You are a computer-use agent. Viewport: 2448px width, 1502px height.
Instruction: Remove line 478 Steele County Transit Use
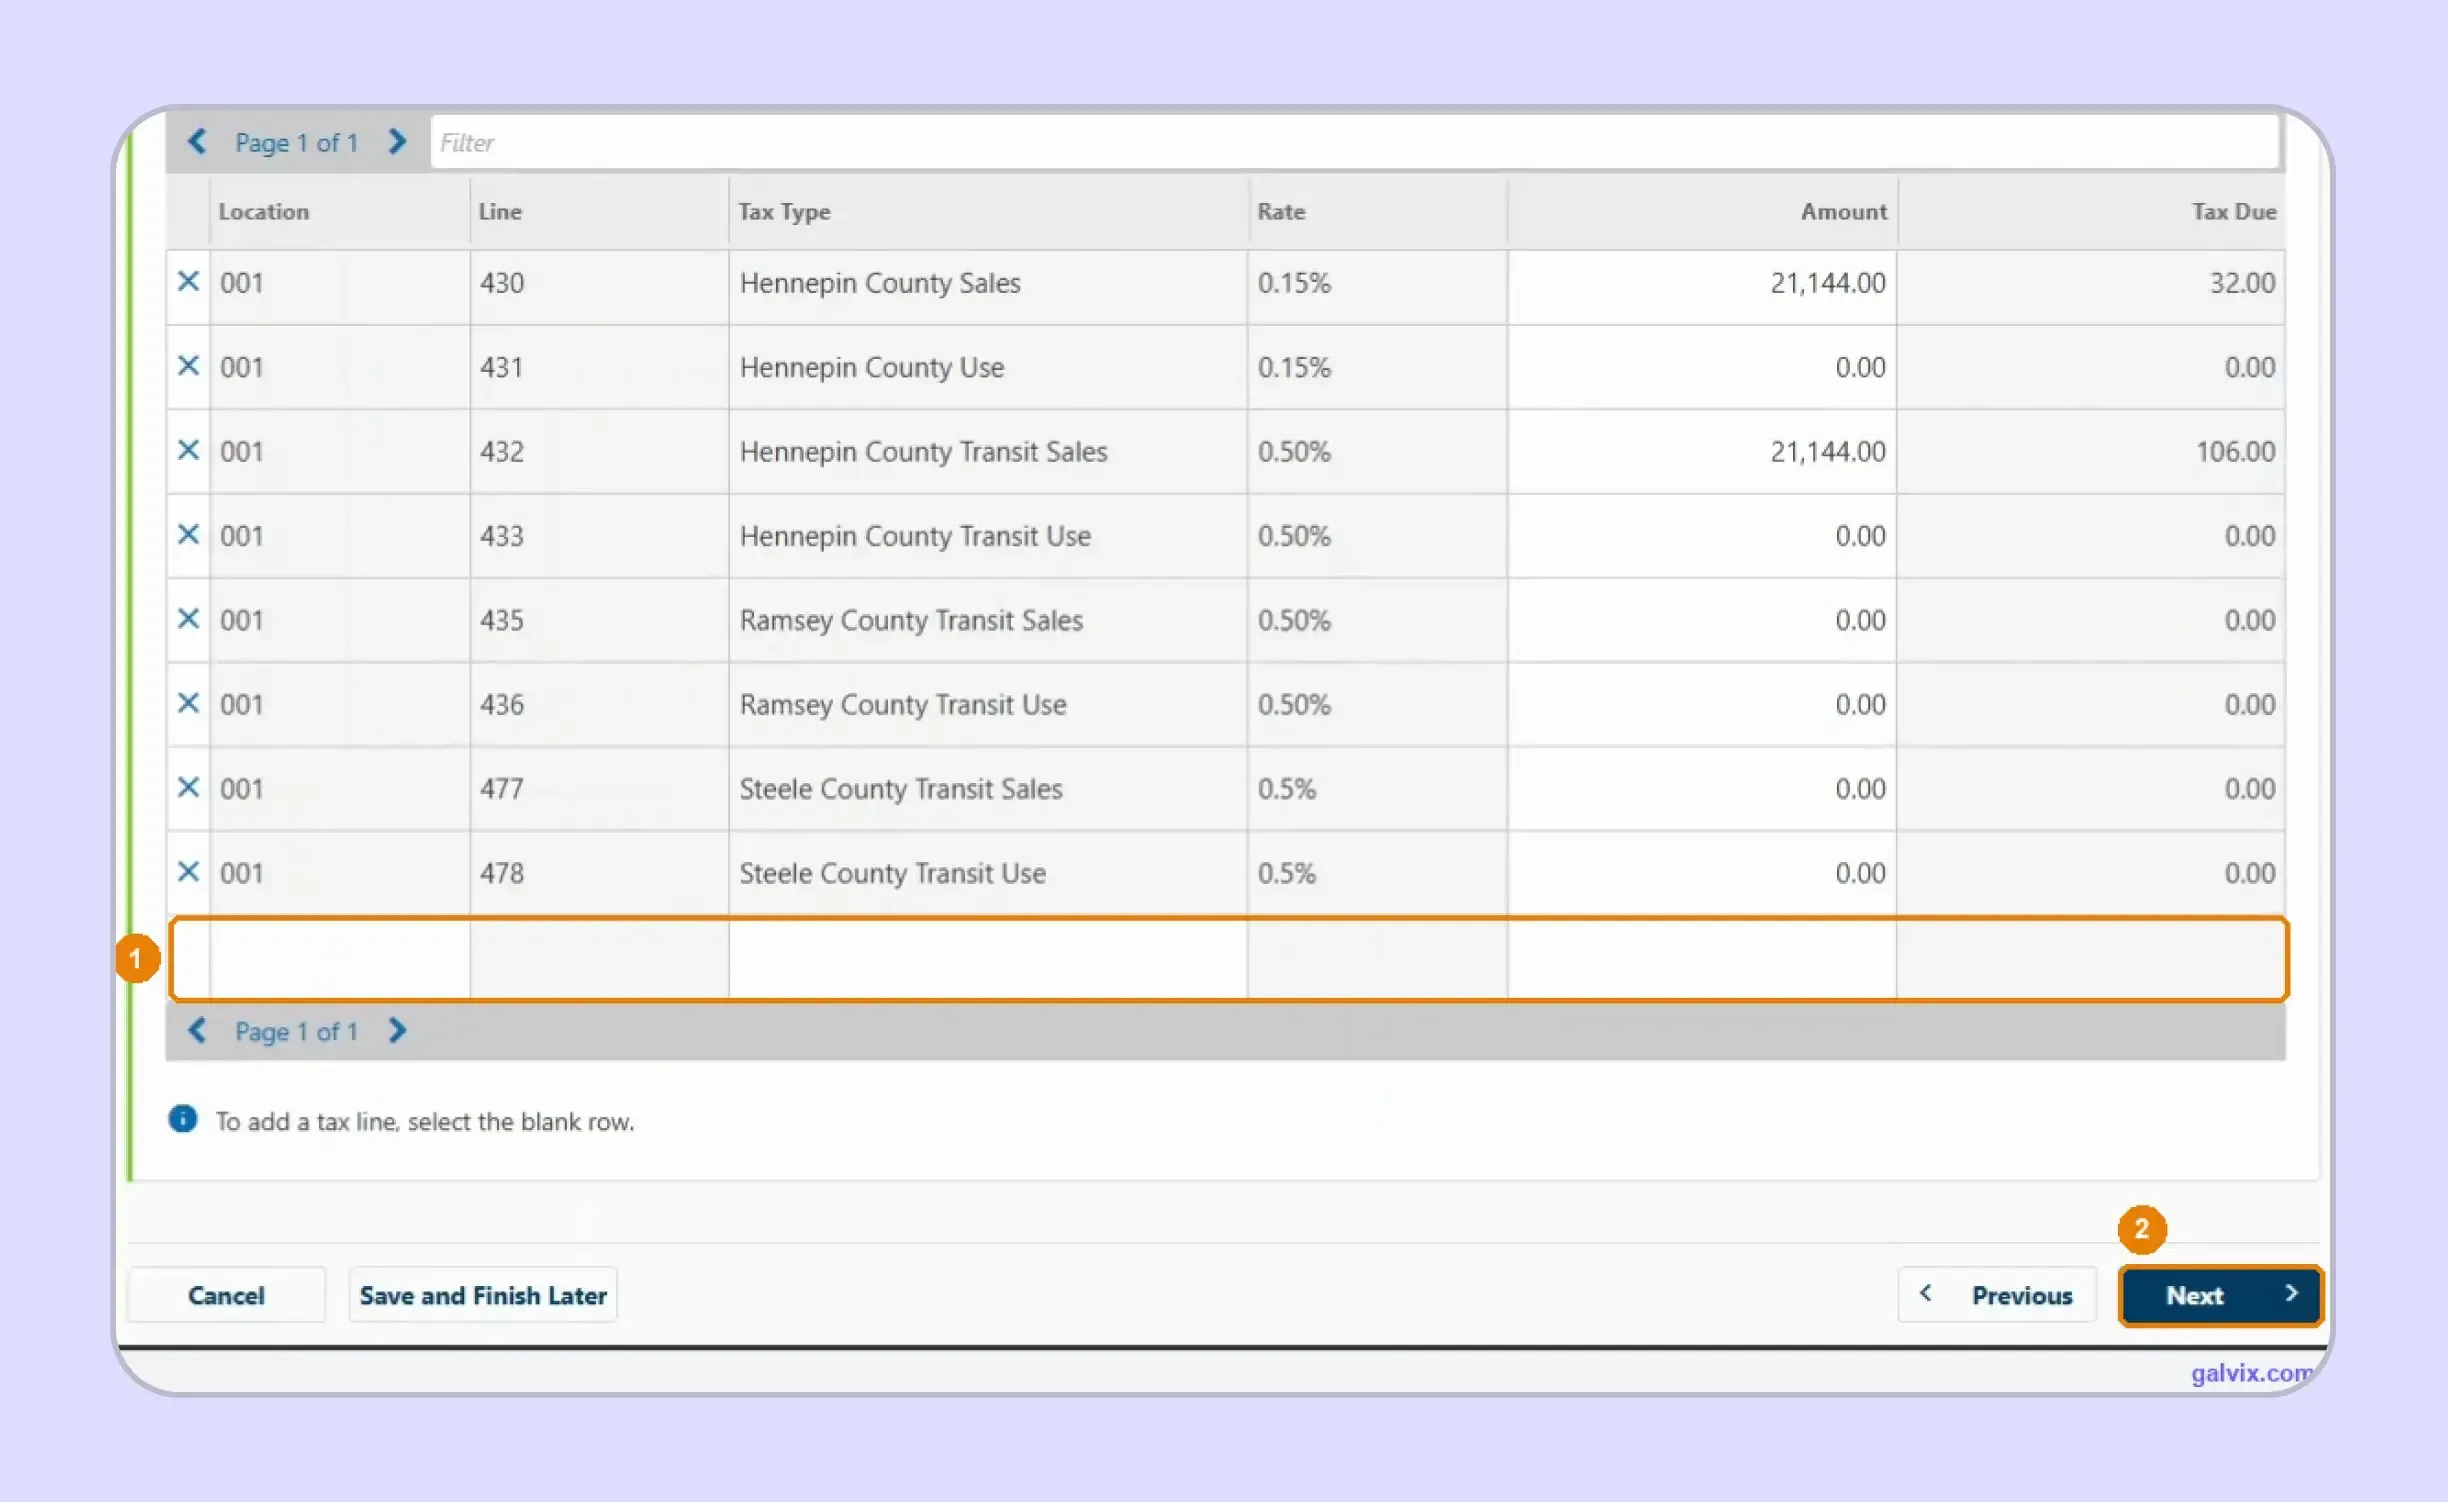[188, 872]
